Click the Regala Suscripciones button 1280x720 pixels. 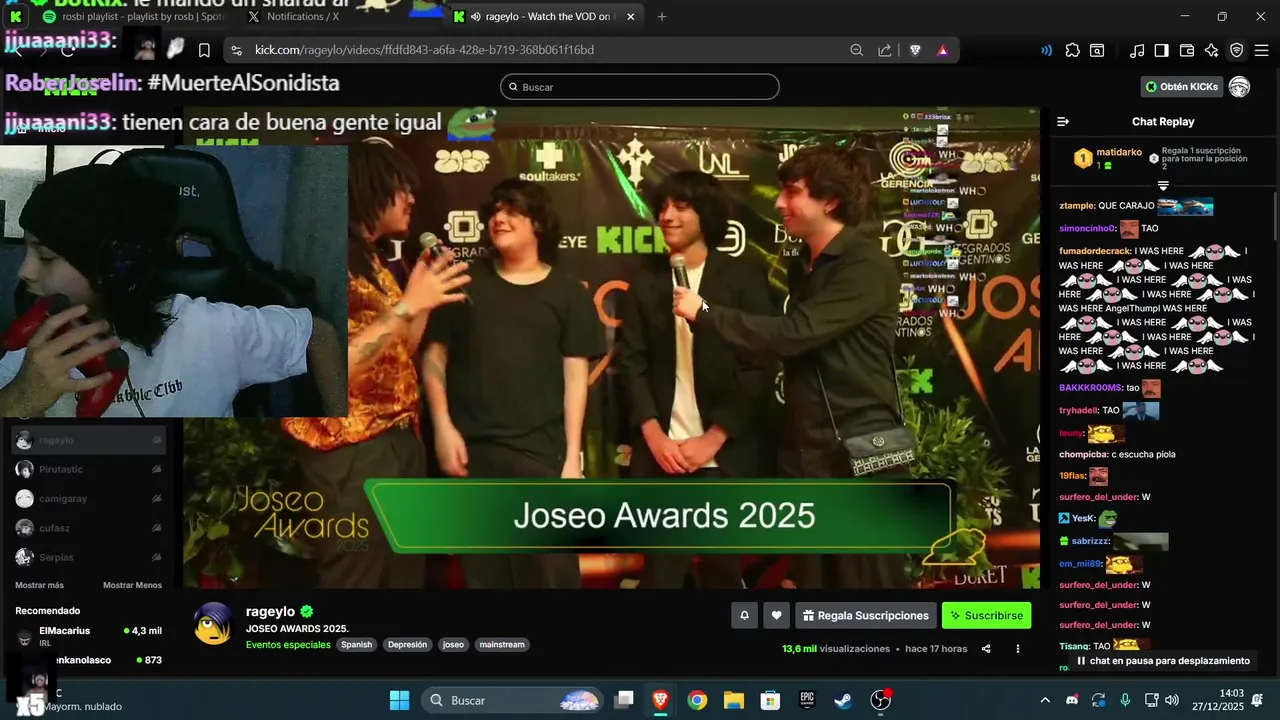click(x=865, y=615)
